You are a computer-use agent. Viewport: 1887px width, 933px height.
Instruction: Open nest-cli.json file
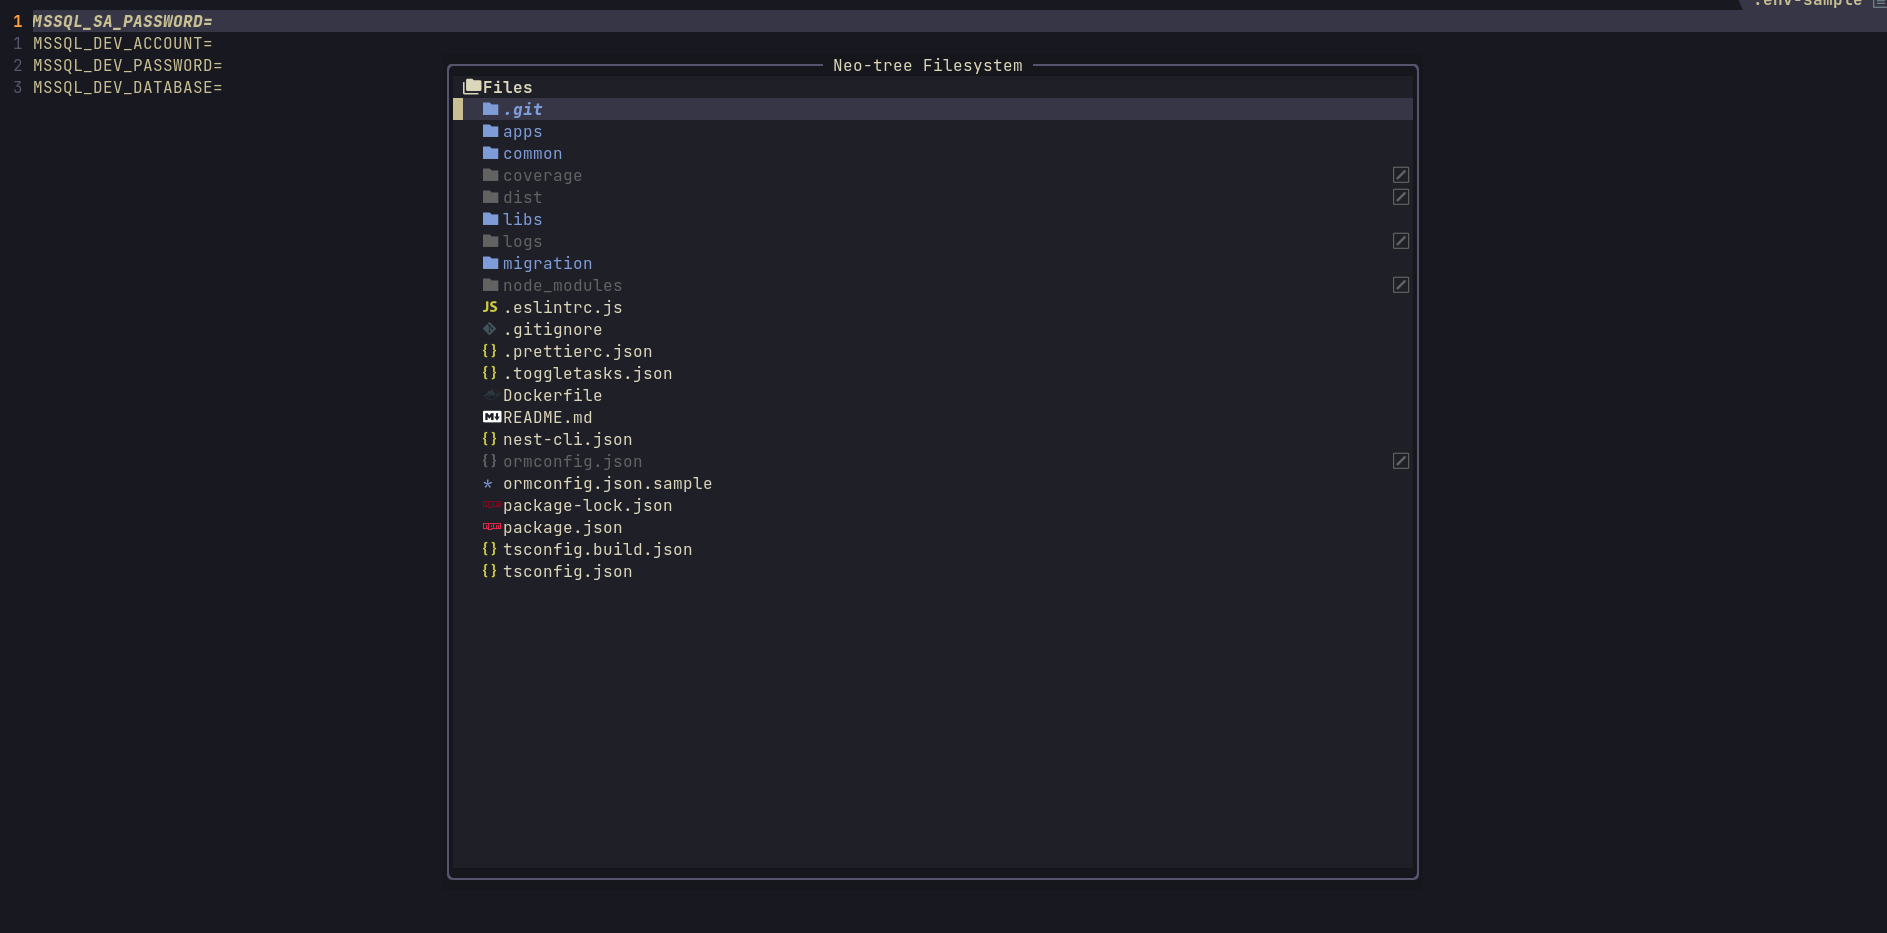[x=567, y=439]
